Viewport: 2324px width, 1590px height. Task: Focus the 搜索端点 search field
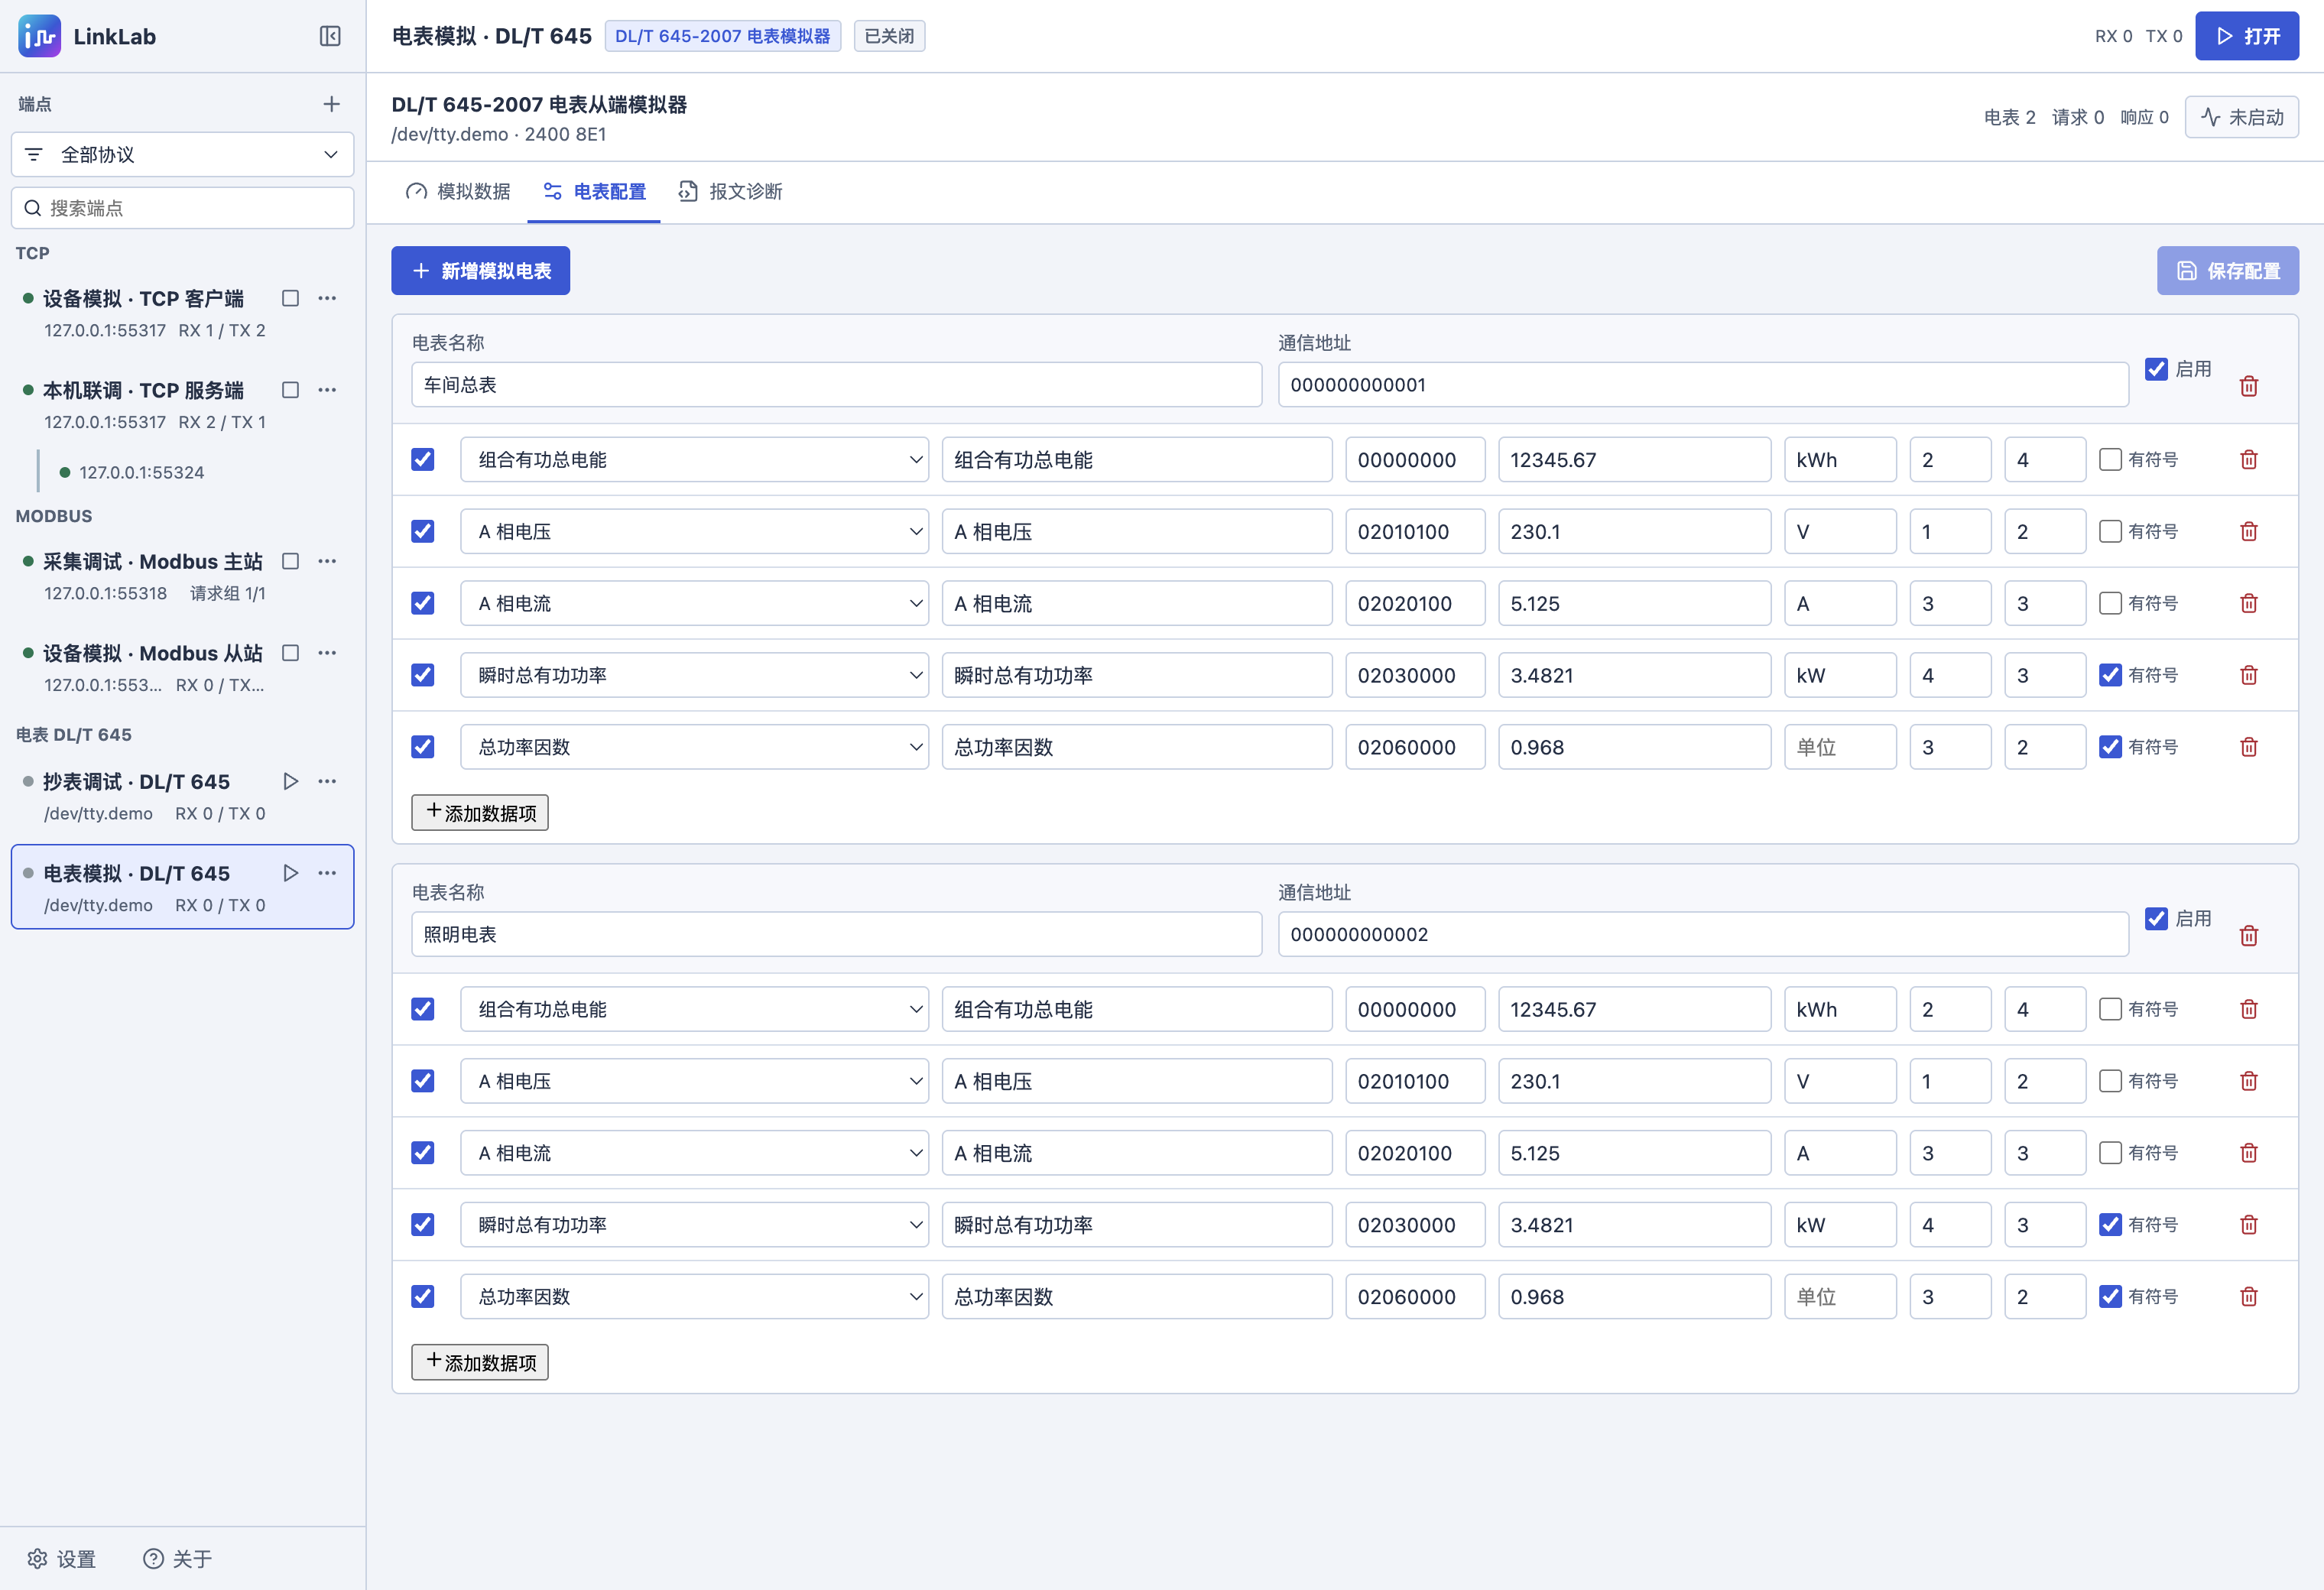(183, 208)
